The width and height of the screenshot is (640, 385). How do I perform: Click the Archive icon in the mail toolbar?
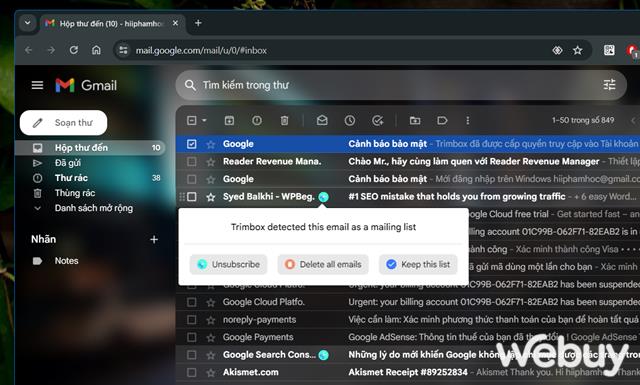(229, 120)
